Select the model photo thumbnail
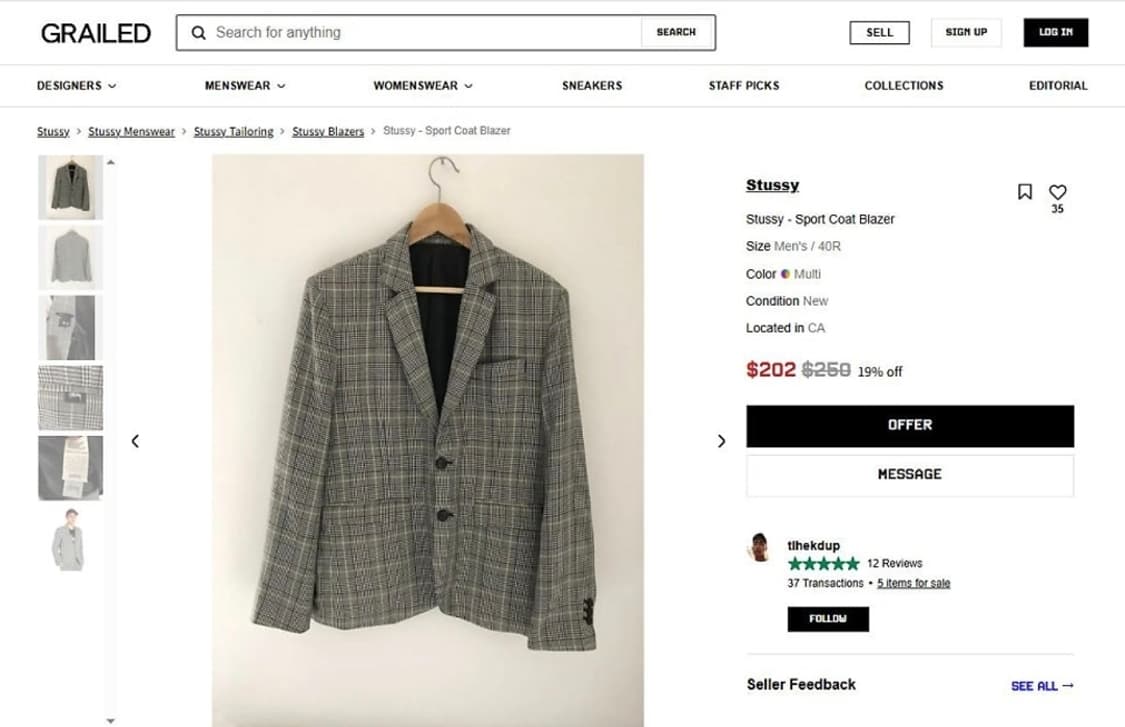 (70, 539)
